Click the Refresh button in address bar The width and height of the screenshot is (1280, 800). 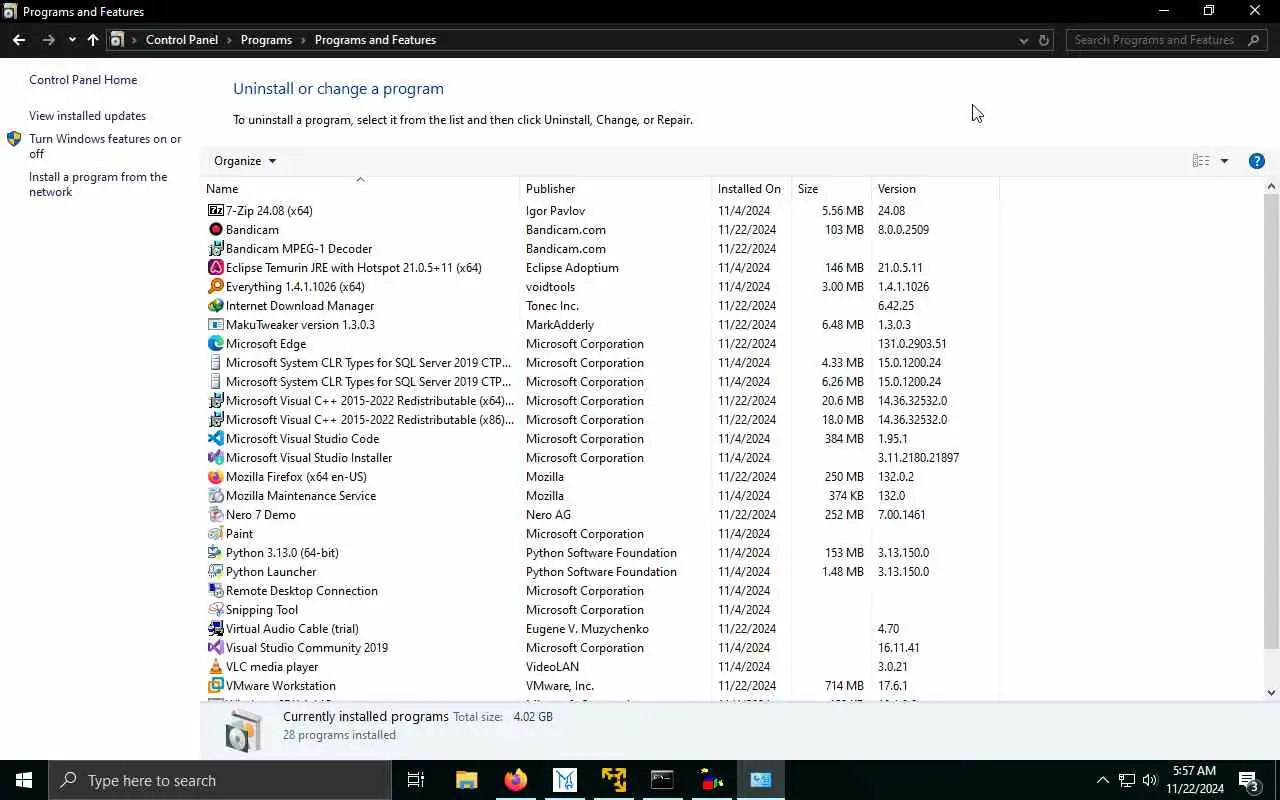tap(1044, 40)
